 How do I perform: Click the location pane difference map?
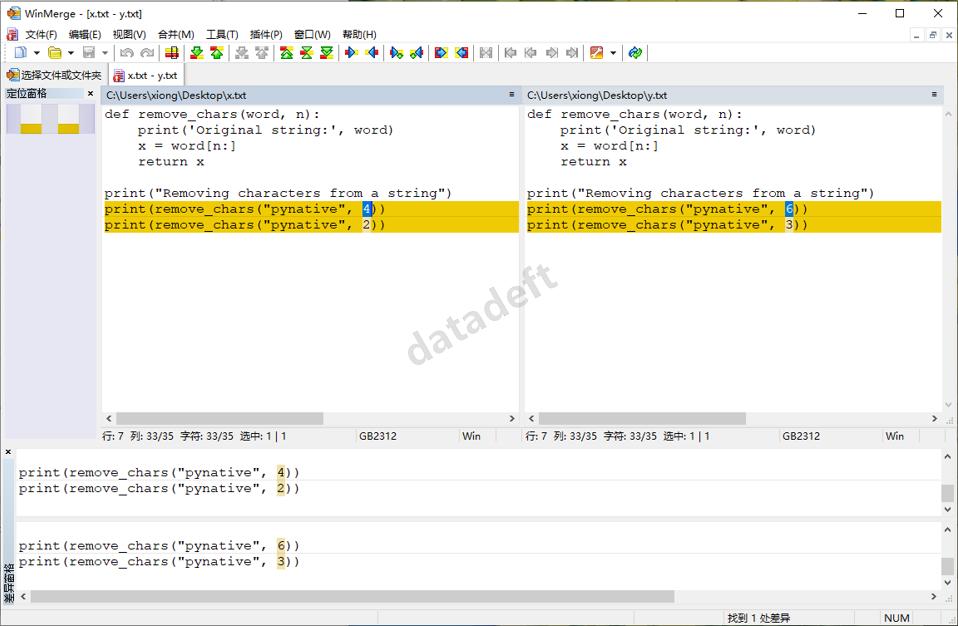point(51,119)
